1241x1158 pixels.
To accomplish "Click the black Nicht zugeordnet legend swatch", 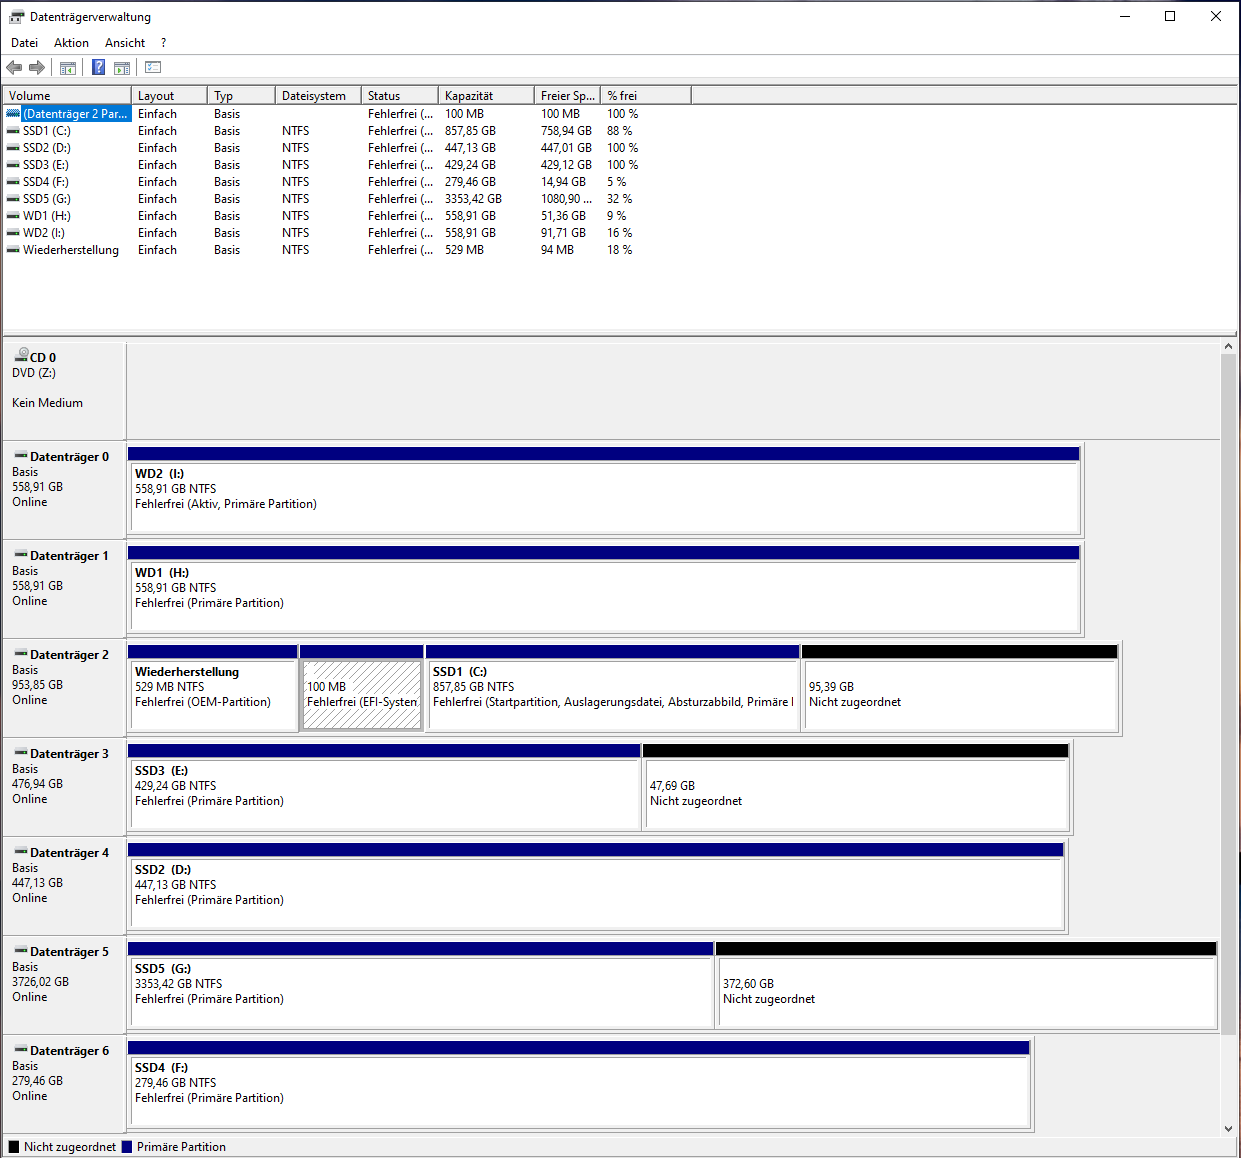I will 14,1147.
